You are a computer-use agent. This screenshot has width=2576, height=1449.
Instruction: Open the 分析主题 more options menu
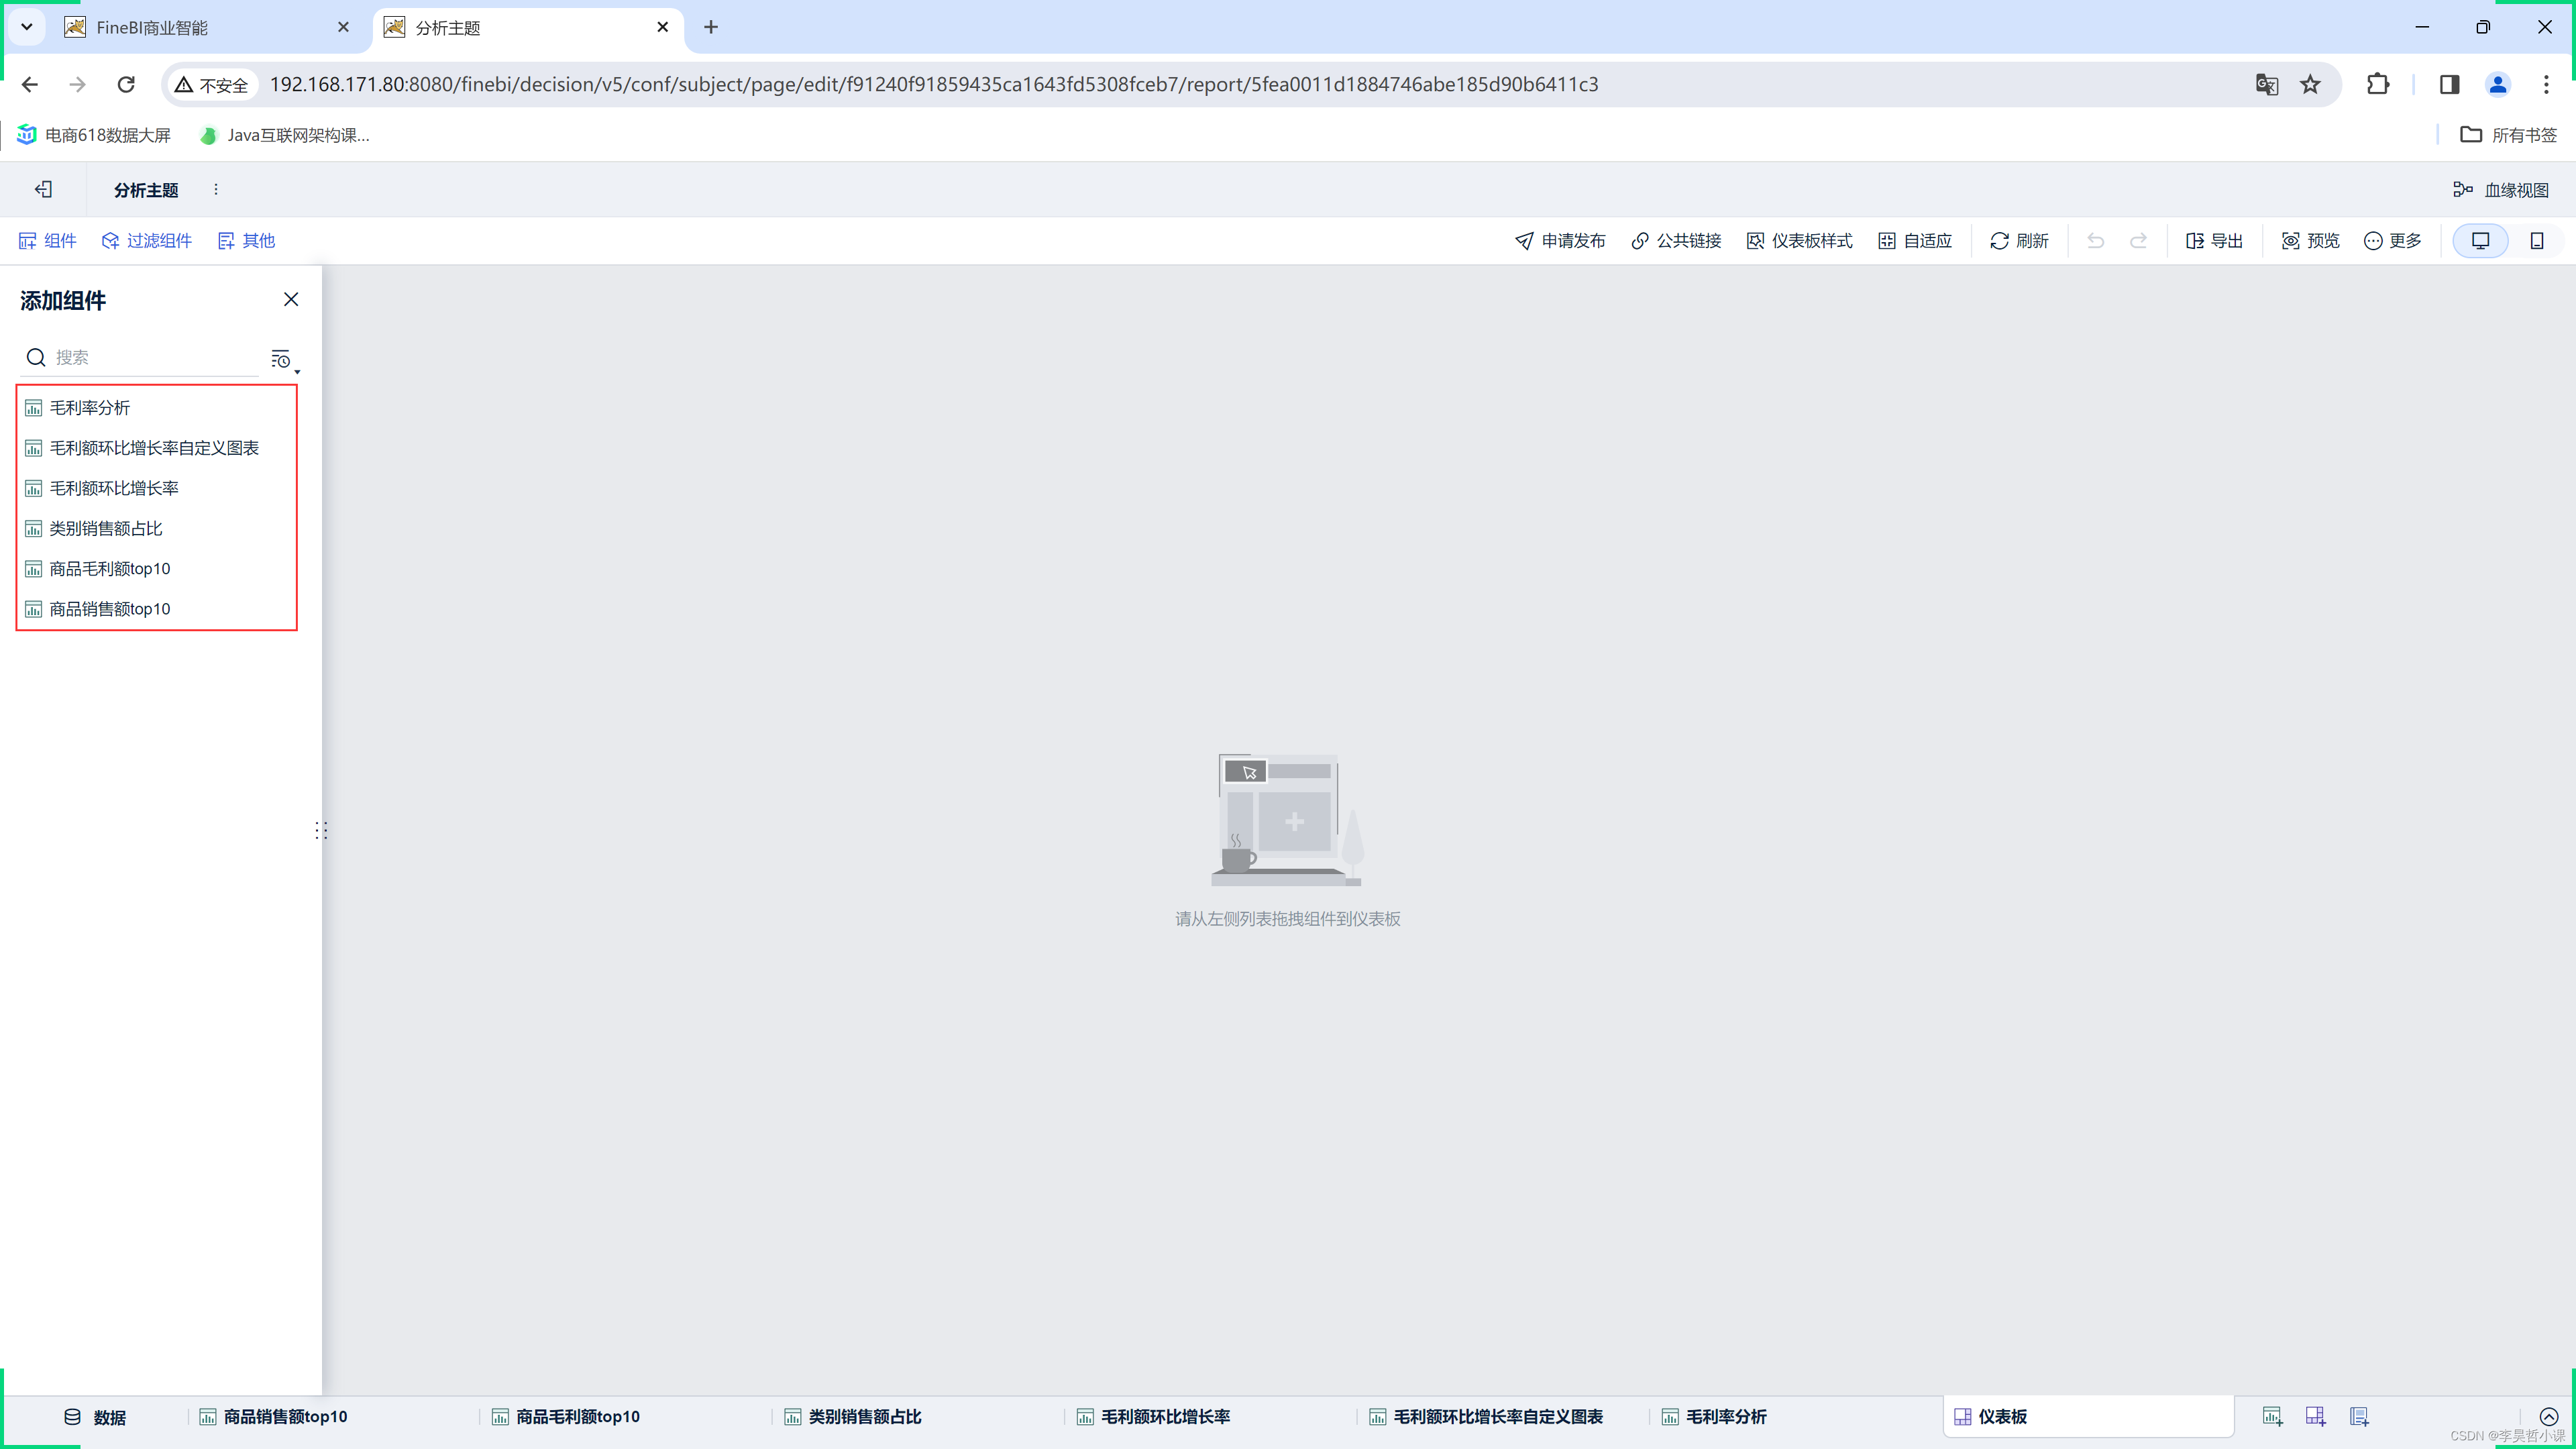(x=216, y=189)
